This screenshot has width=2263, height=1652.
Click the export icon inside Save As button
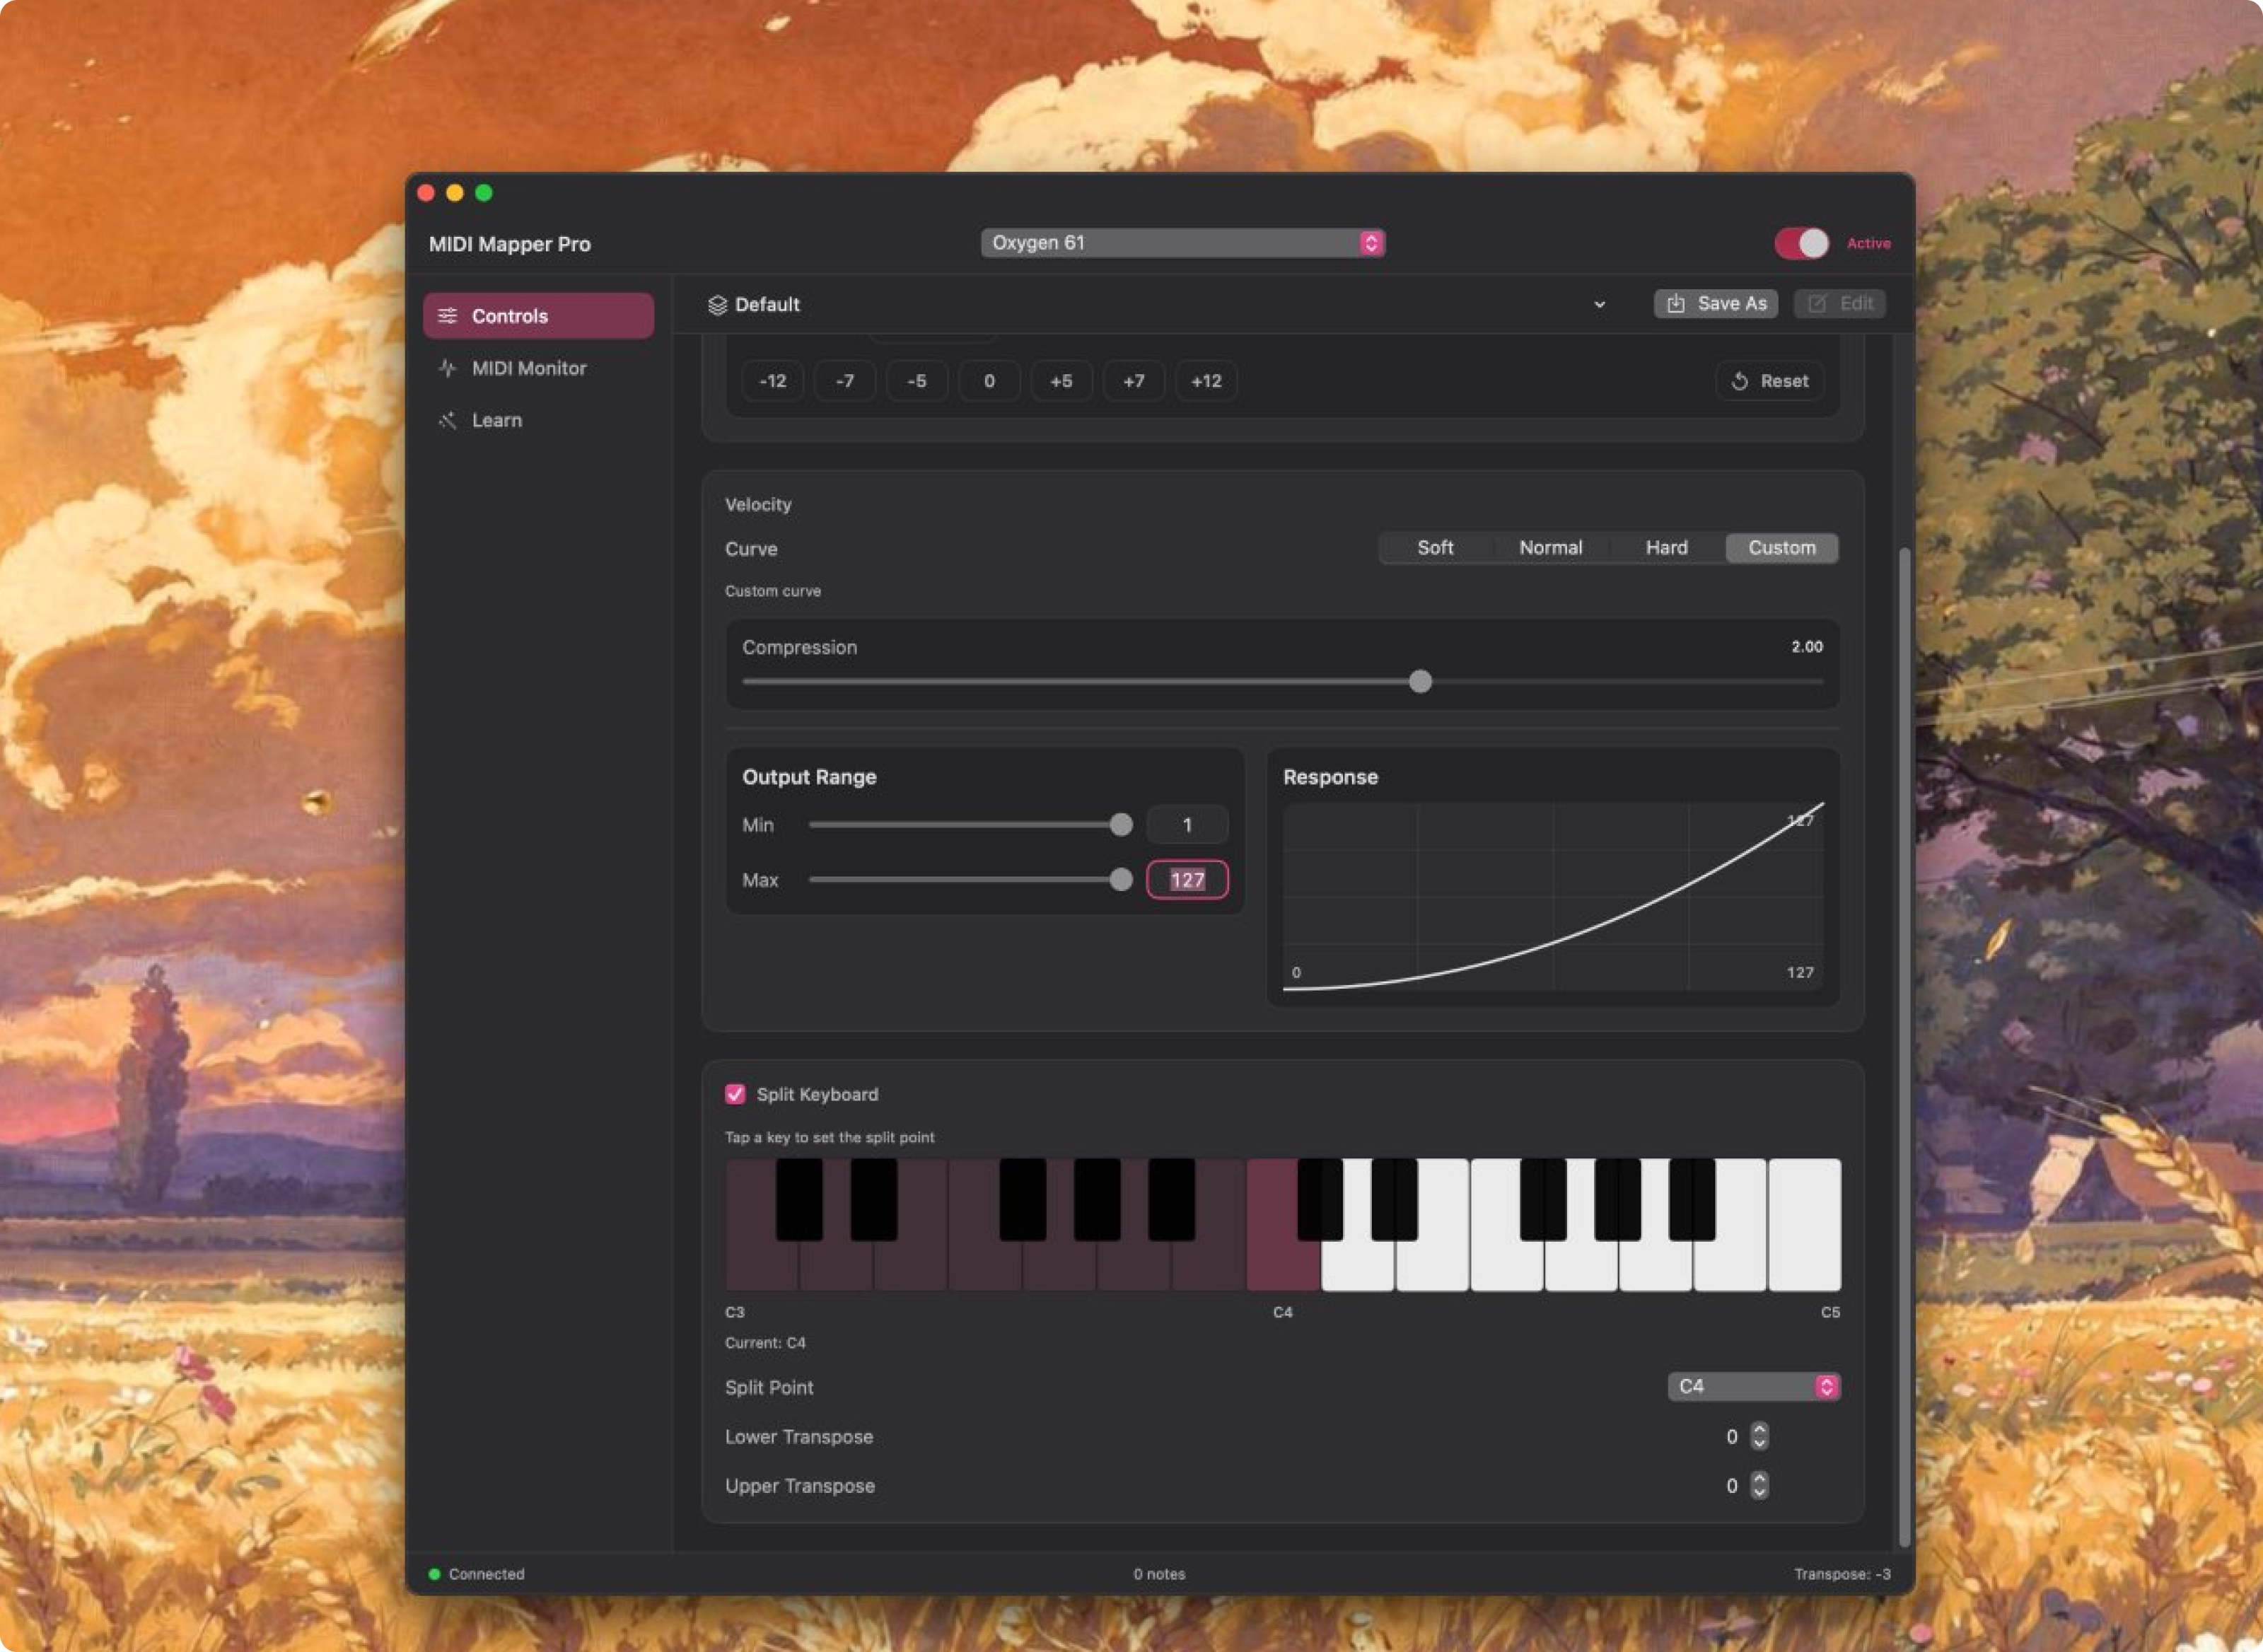(1678, 303)
